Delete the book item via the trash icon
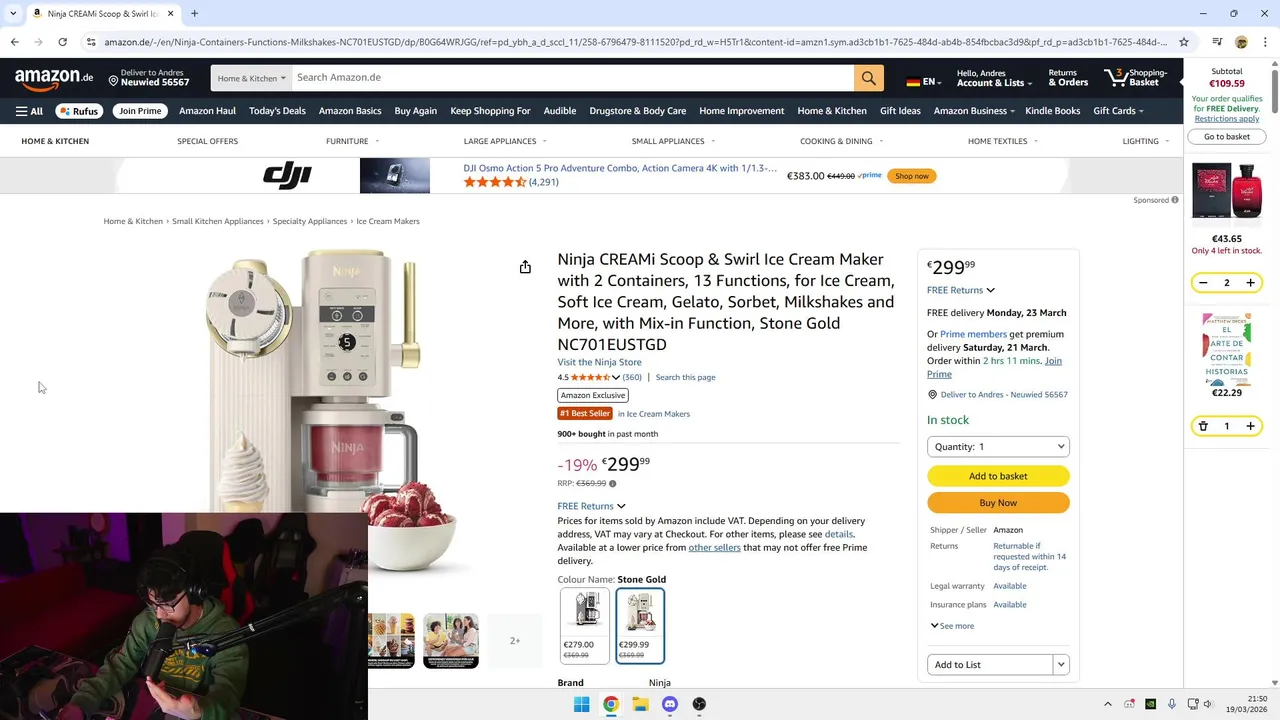The image size is (1280, 720). point(1204,426)
